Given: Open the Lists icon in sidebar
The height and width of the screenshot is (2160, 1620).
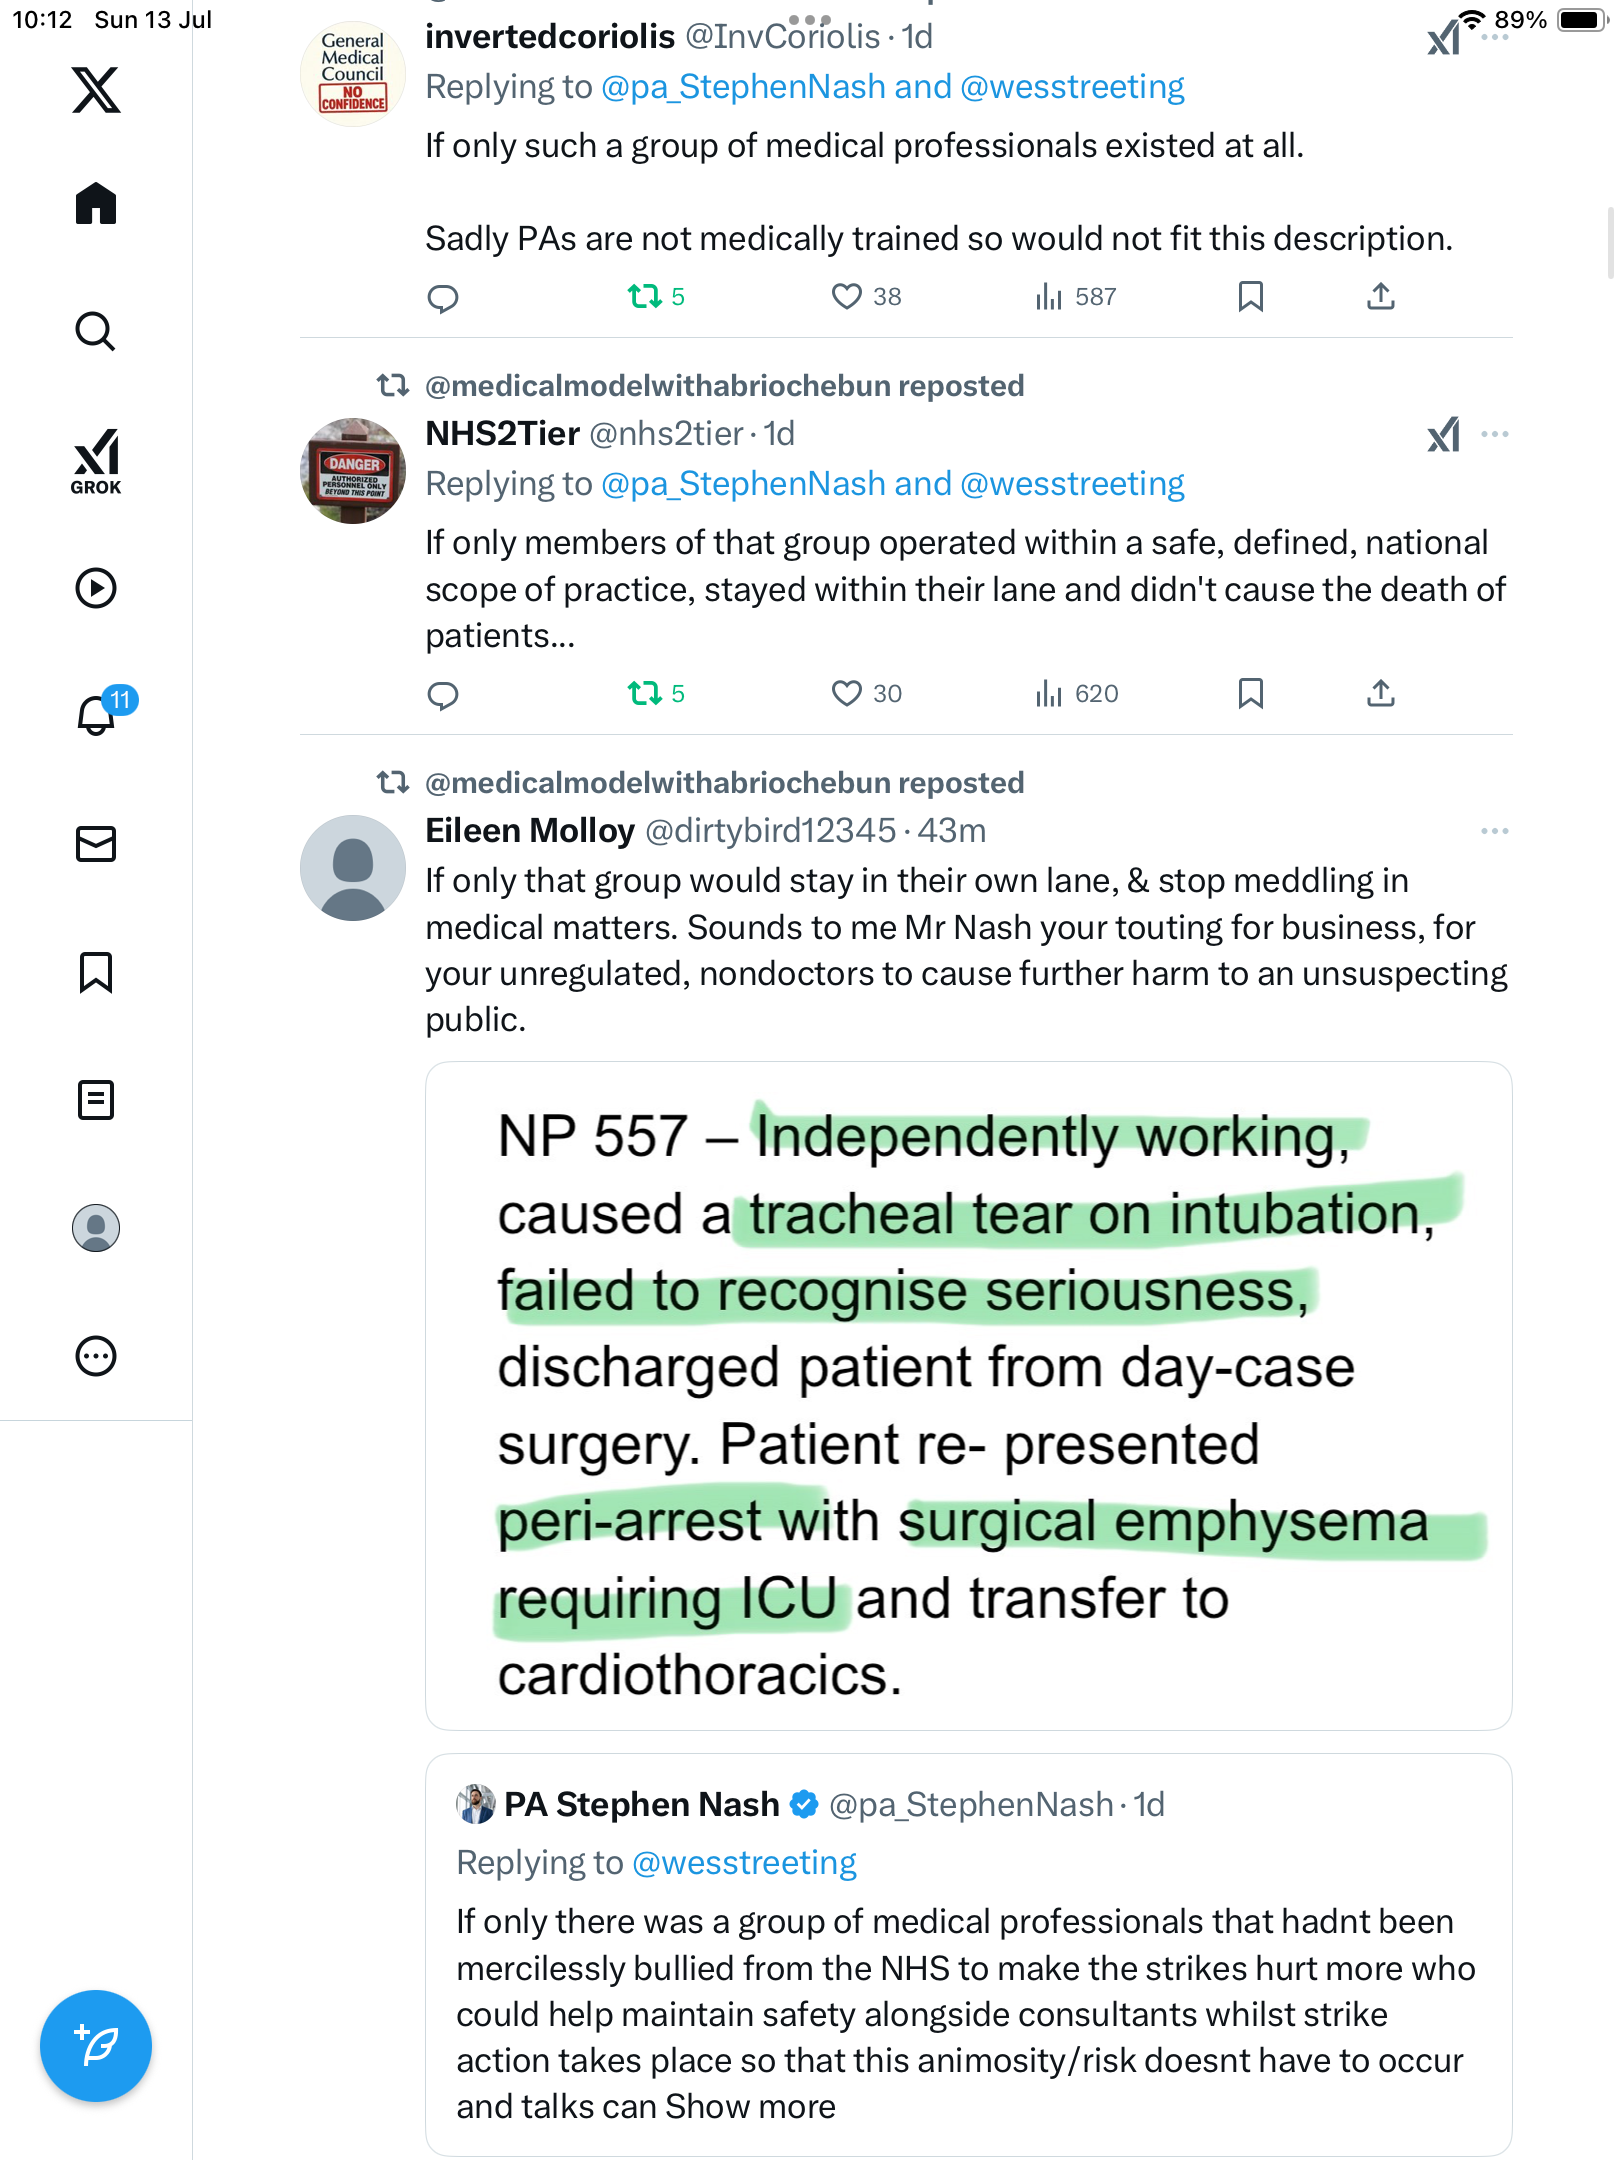Looking at the screenshot, I should click(x=96, y=1100).
